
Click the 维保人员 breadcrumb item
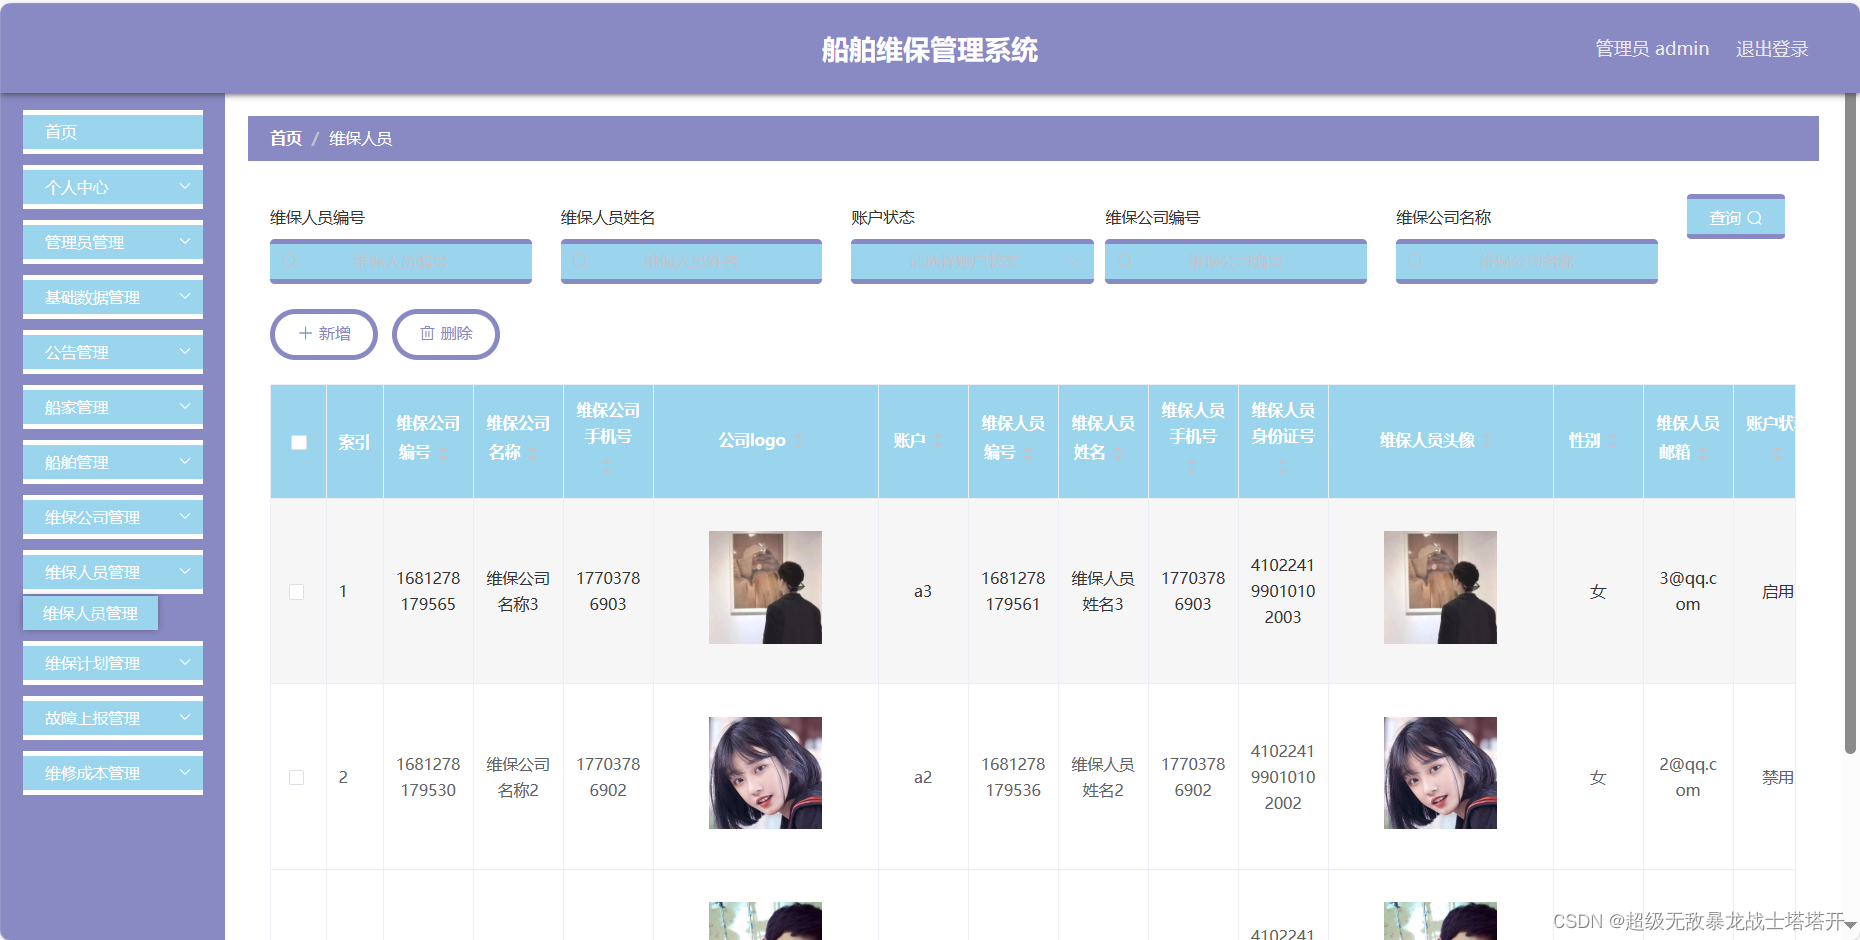coord(361,139)
